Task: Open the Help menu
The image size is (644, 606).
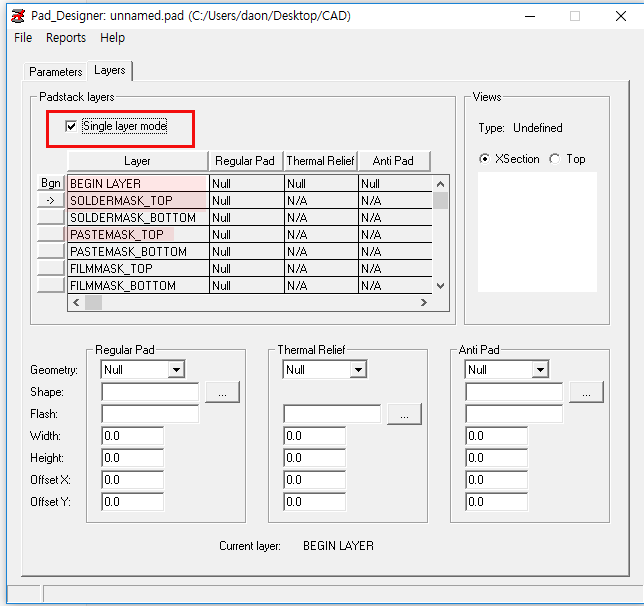Action: pos(113,38)
